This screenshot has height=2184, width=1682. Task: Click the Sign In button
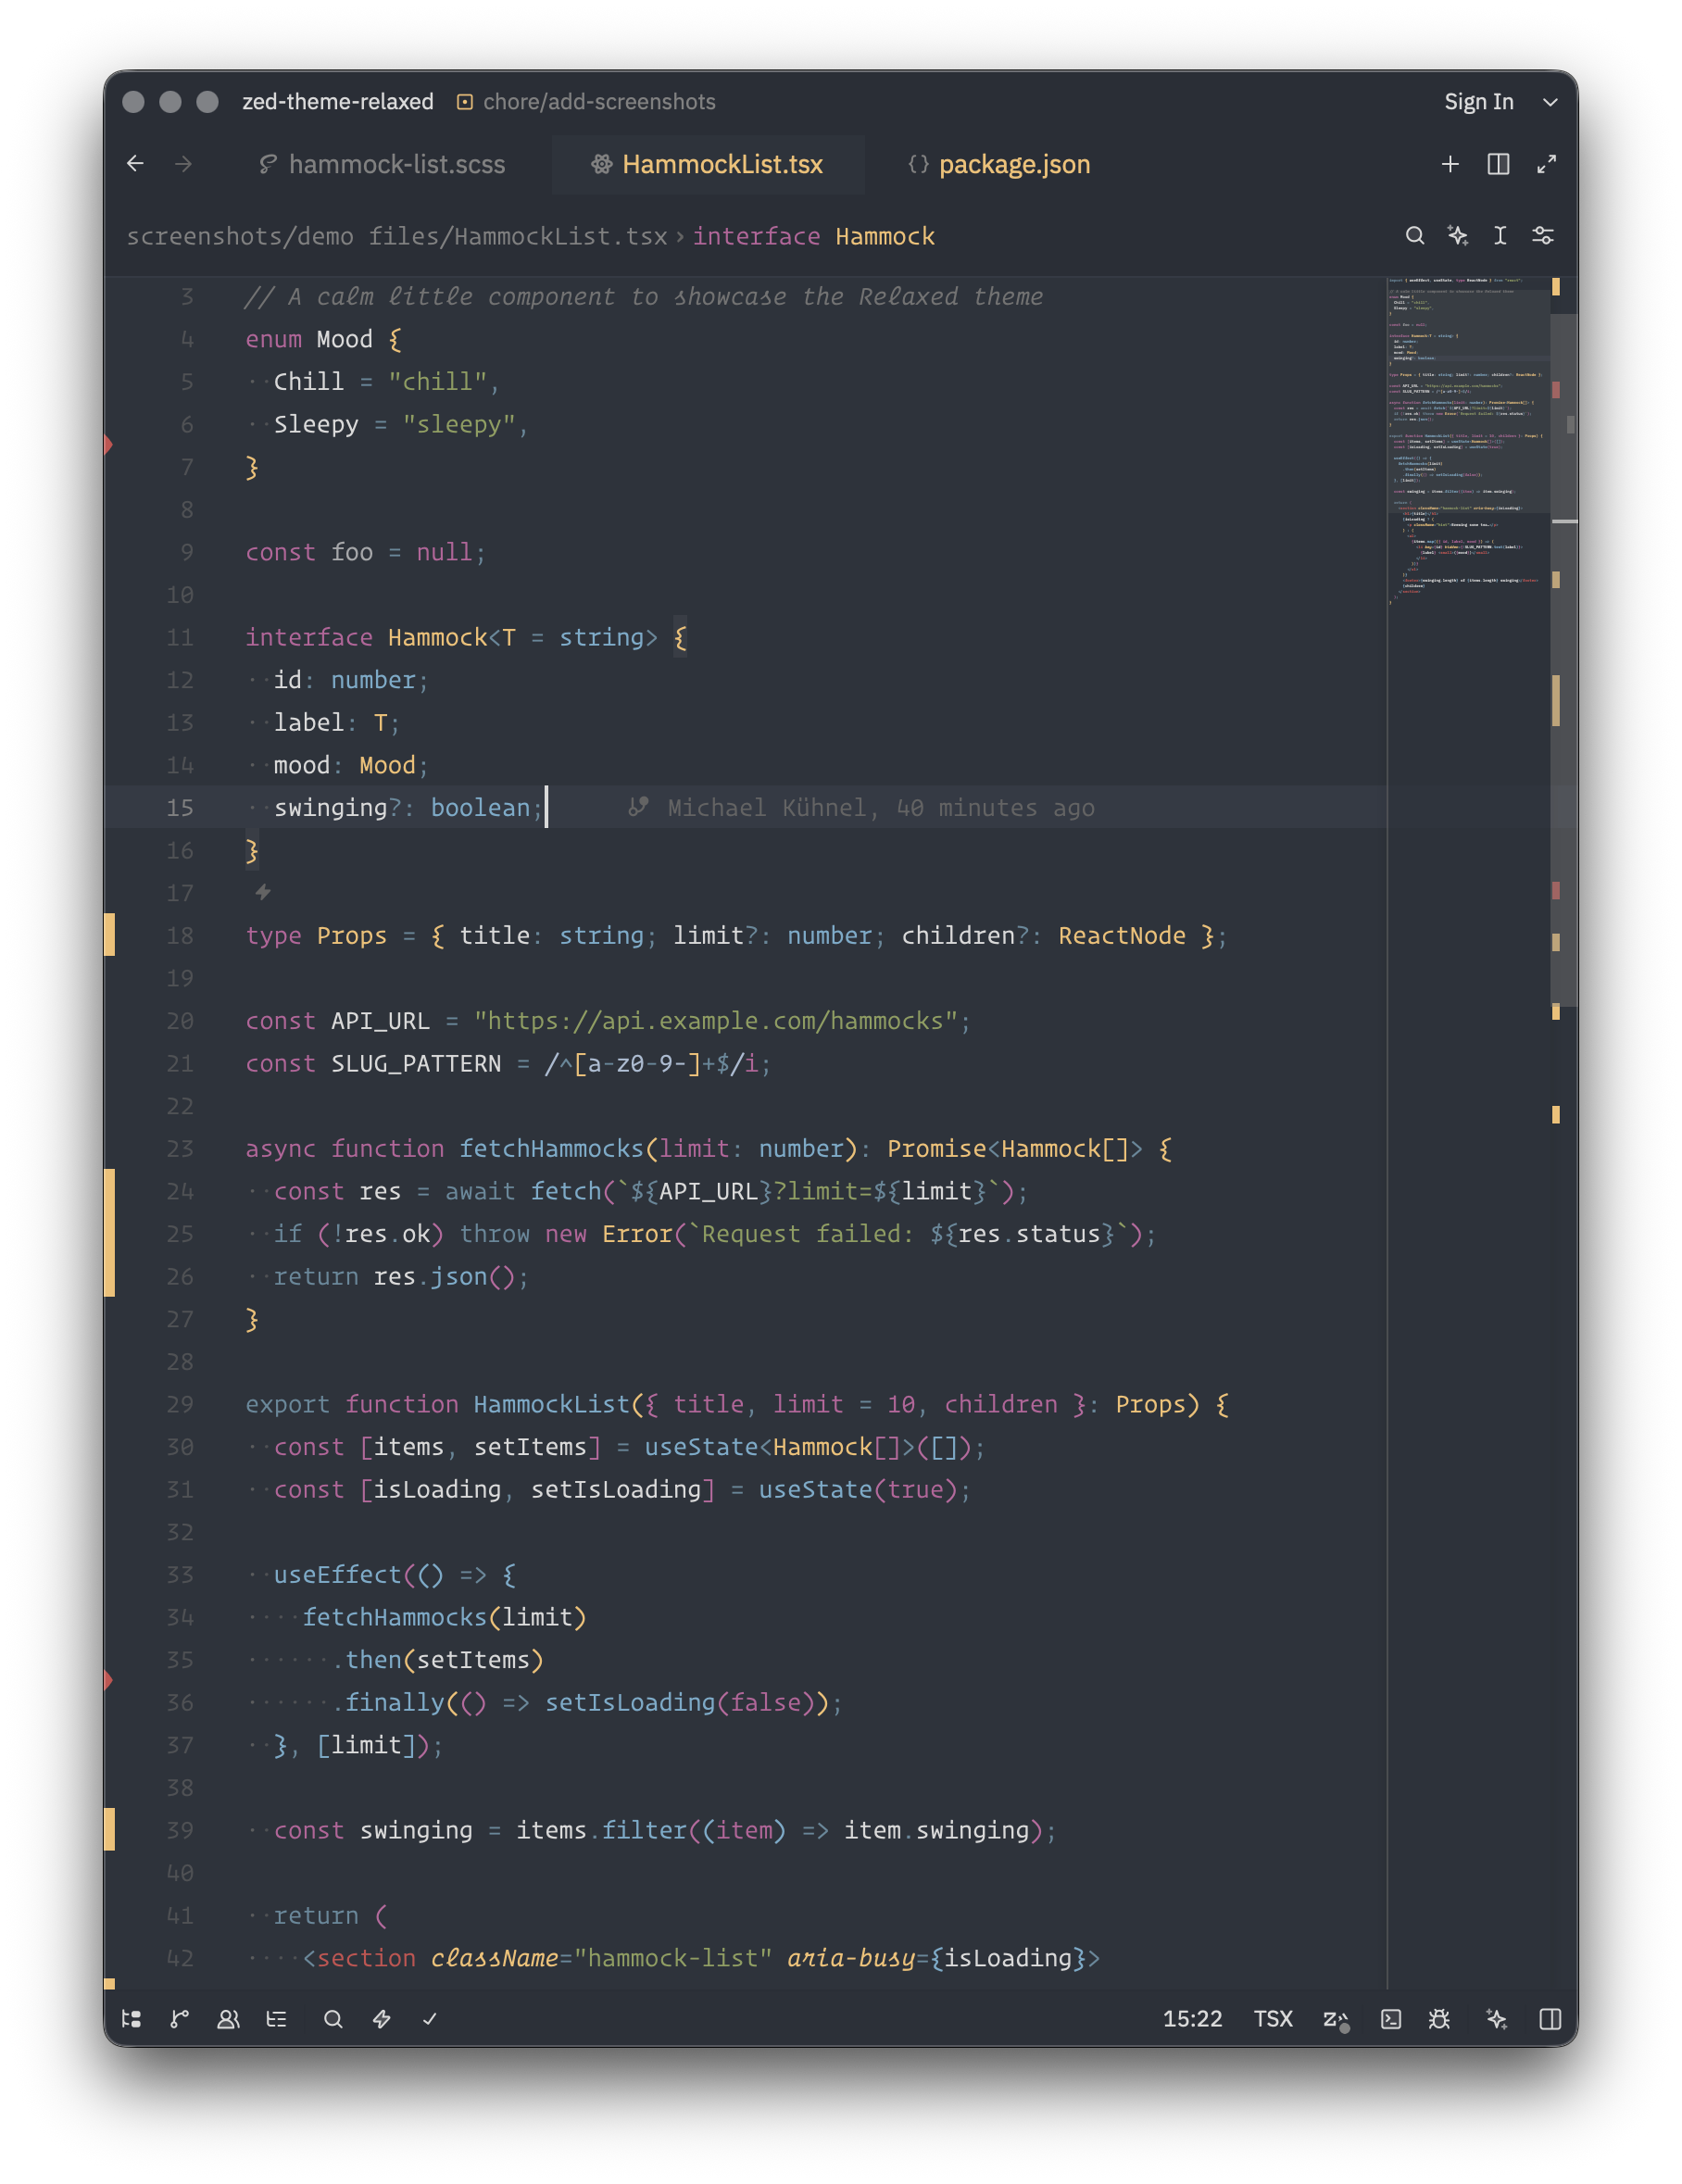point(1478,102)
